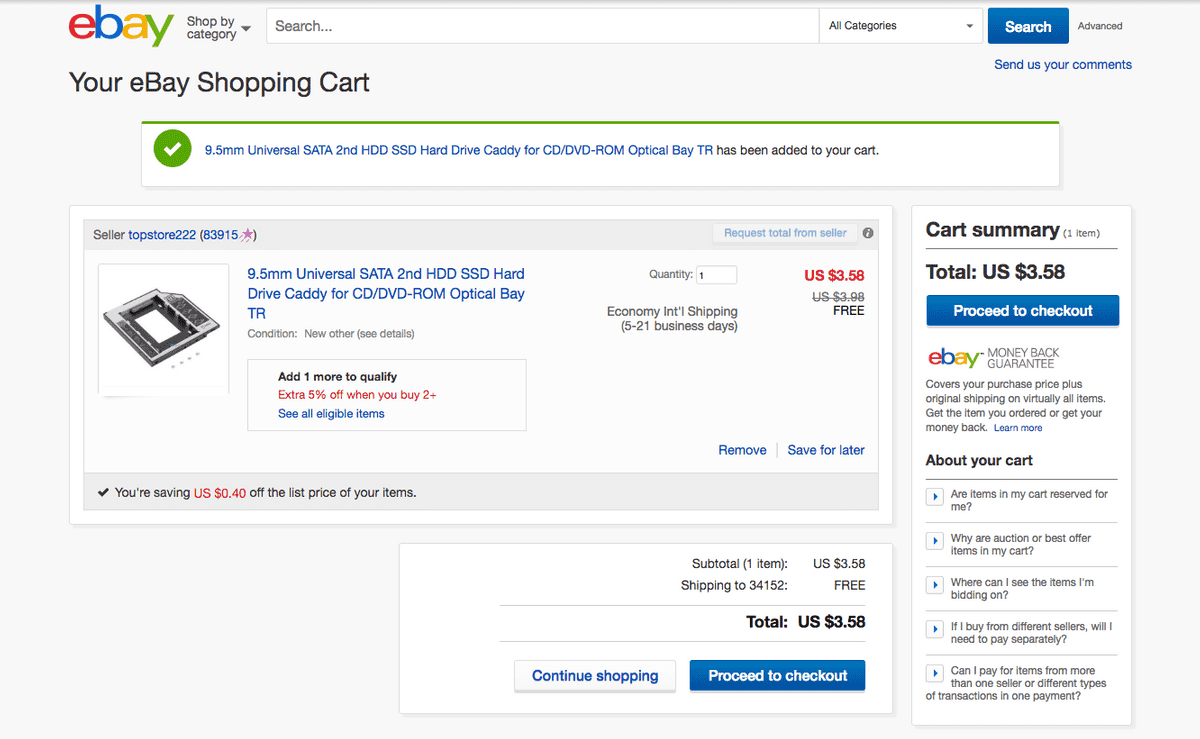The image size is (1200, 739).
Task: Click bottom Proceed to checkout button
Action: [x=778, y=676]
